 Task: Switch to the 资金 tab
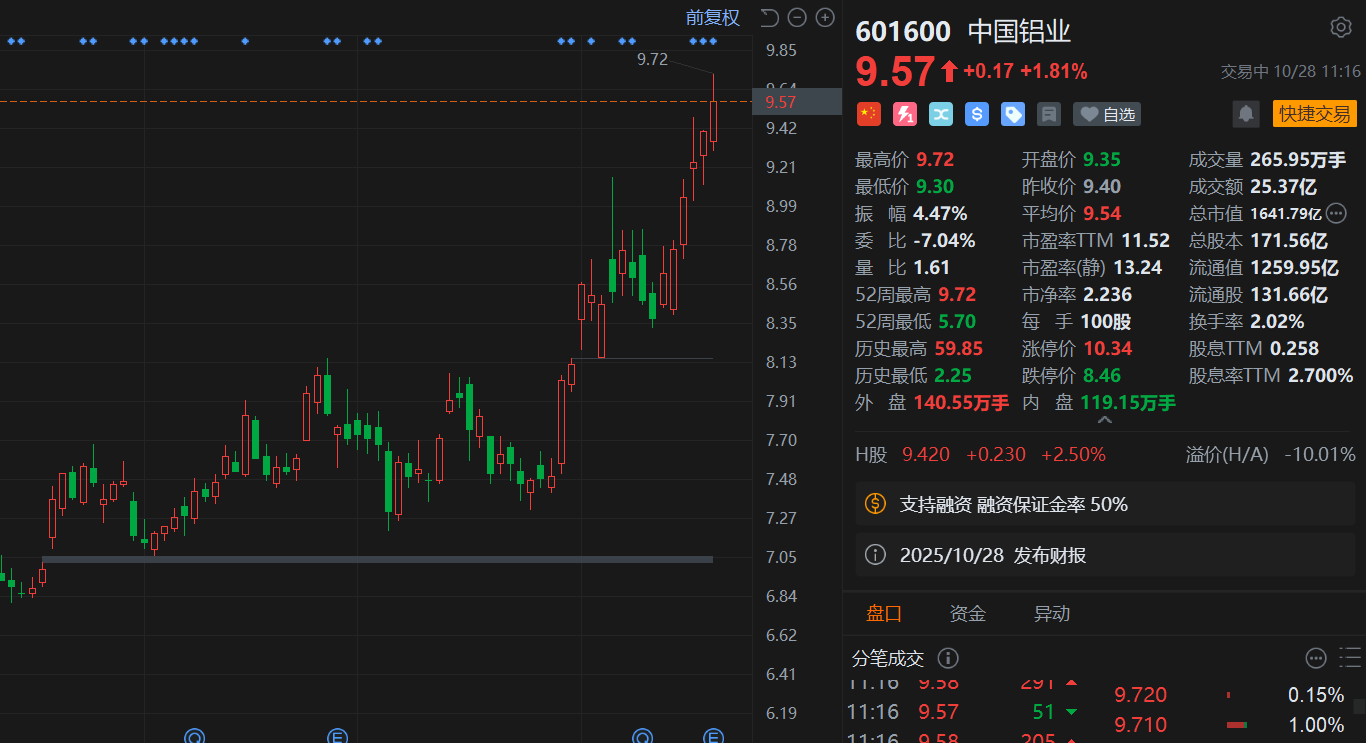pos(967,613)
